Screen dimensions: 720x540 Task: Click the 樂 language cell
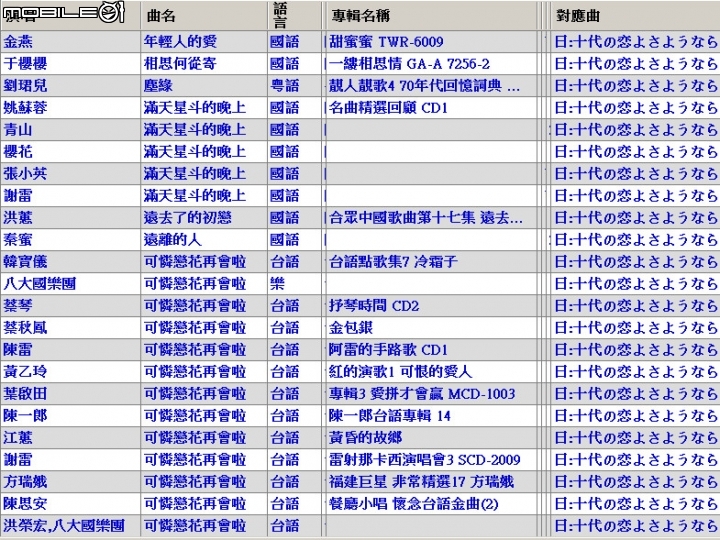point(277,284)
